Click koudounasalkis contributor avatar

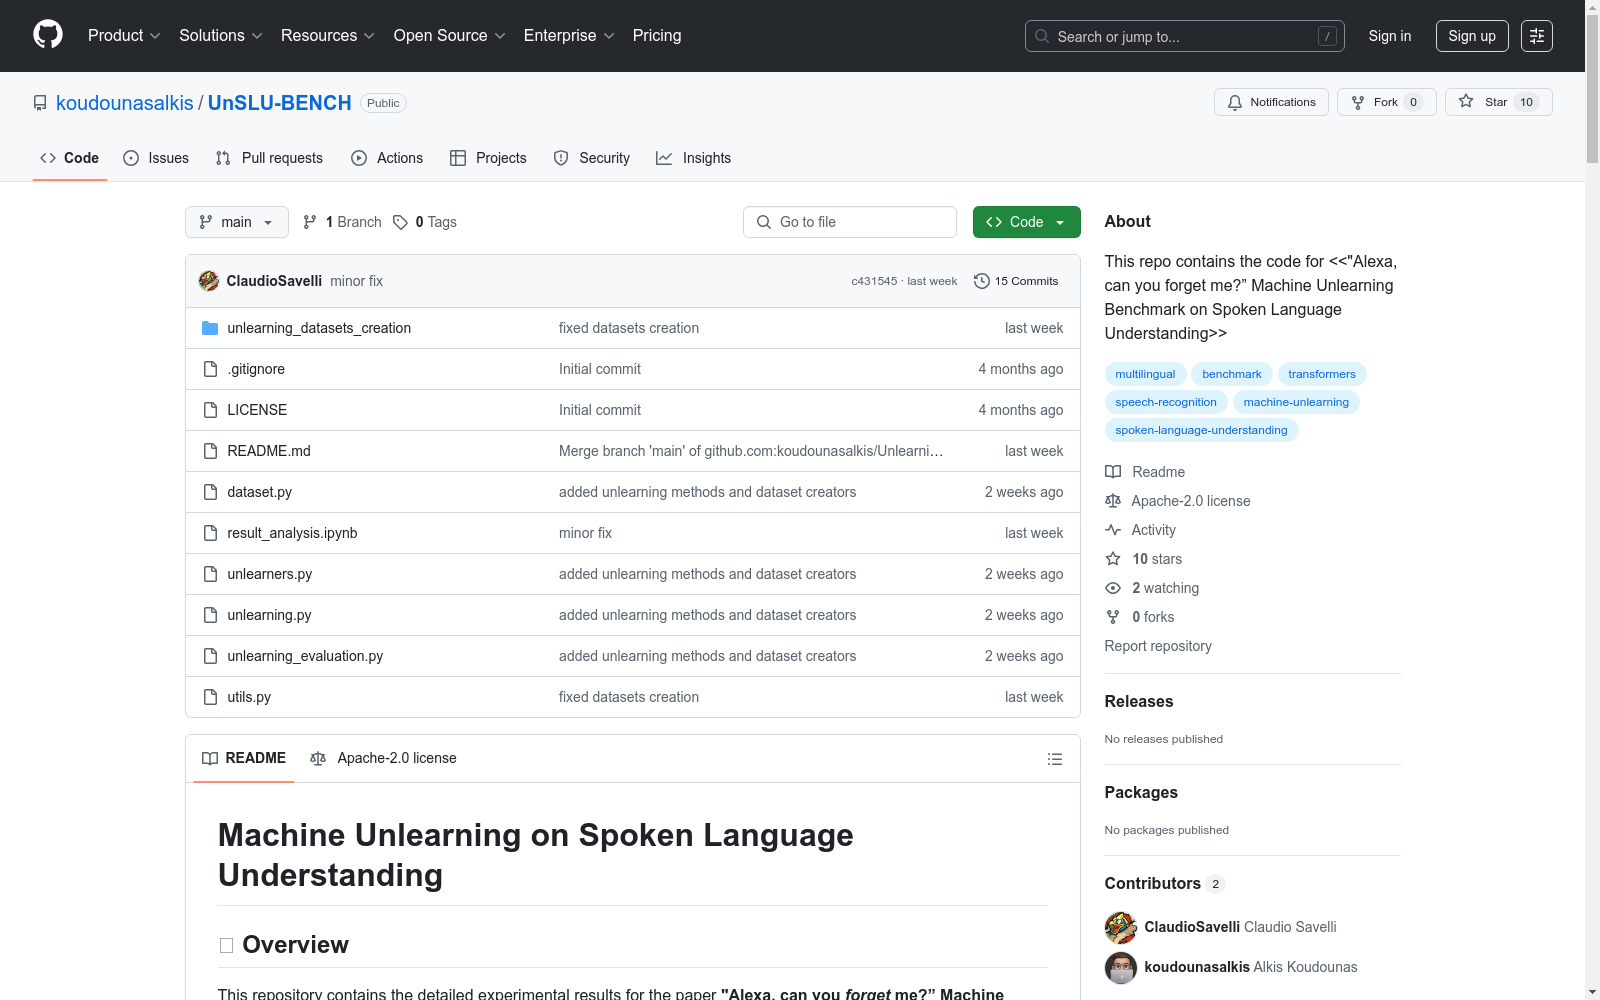pos(1121,968)
